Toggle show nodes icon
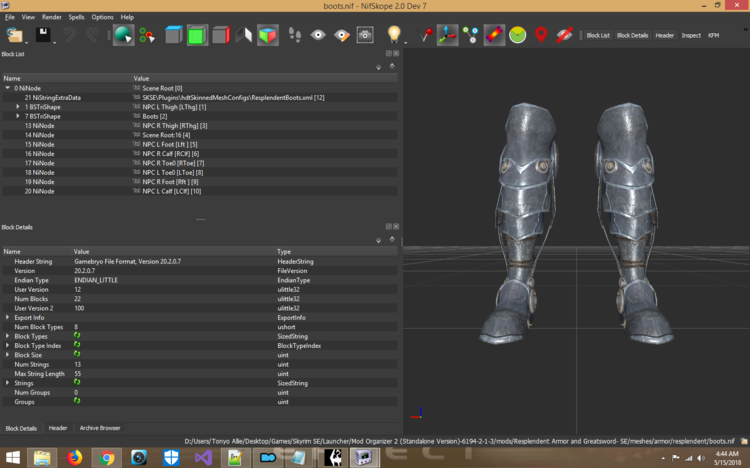This screenshot has width=750, height=468. (x=471, y=35)
